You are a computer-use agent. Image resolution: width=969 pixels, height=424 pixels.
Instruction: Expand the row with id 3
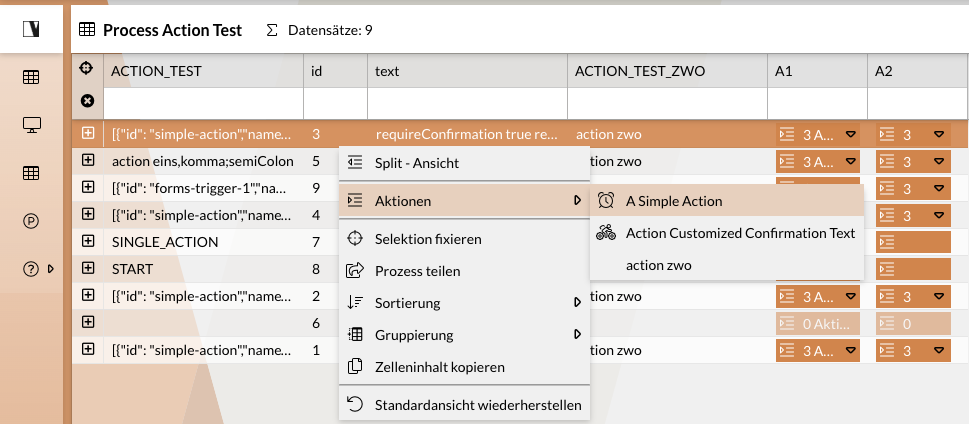[x=88, y=133]
